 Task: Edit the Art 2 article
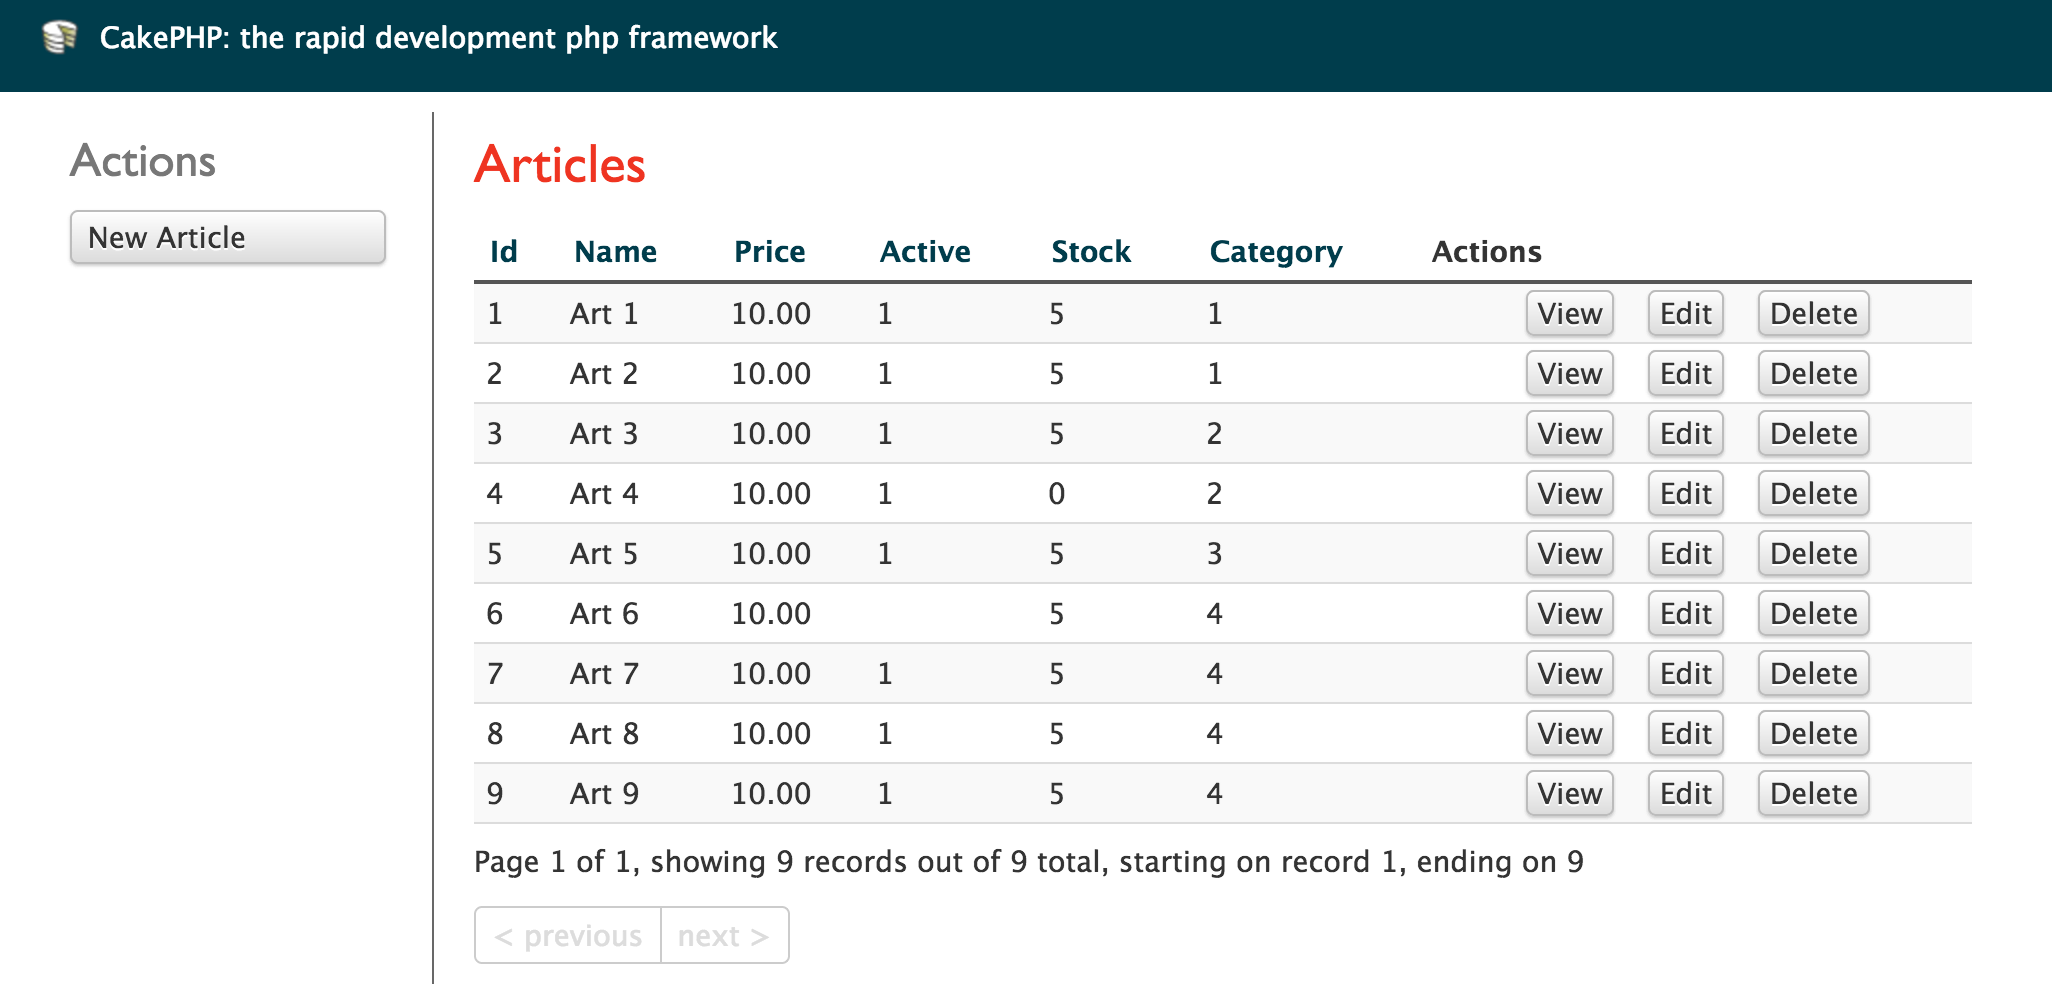pos(1685,374)
